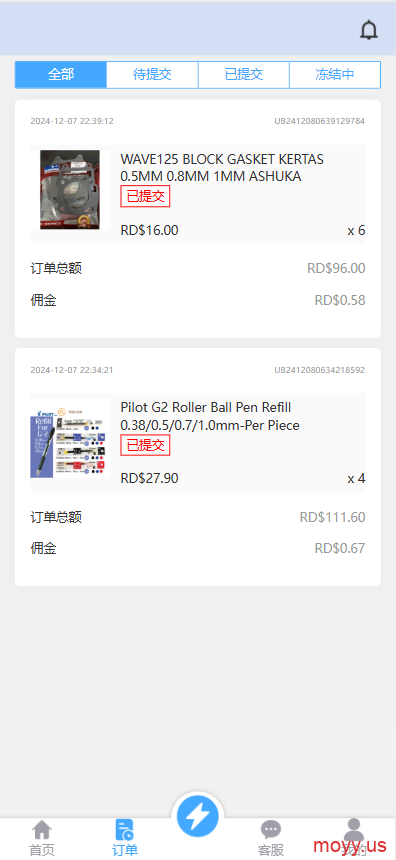Open WAVE125 gasket product thumbnail
Viewport: 396px width, 860px height.
pyautogui.click(x=70, y=189)
